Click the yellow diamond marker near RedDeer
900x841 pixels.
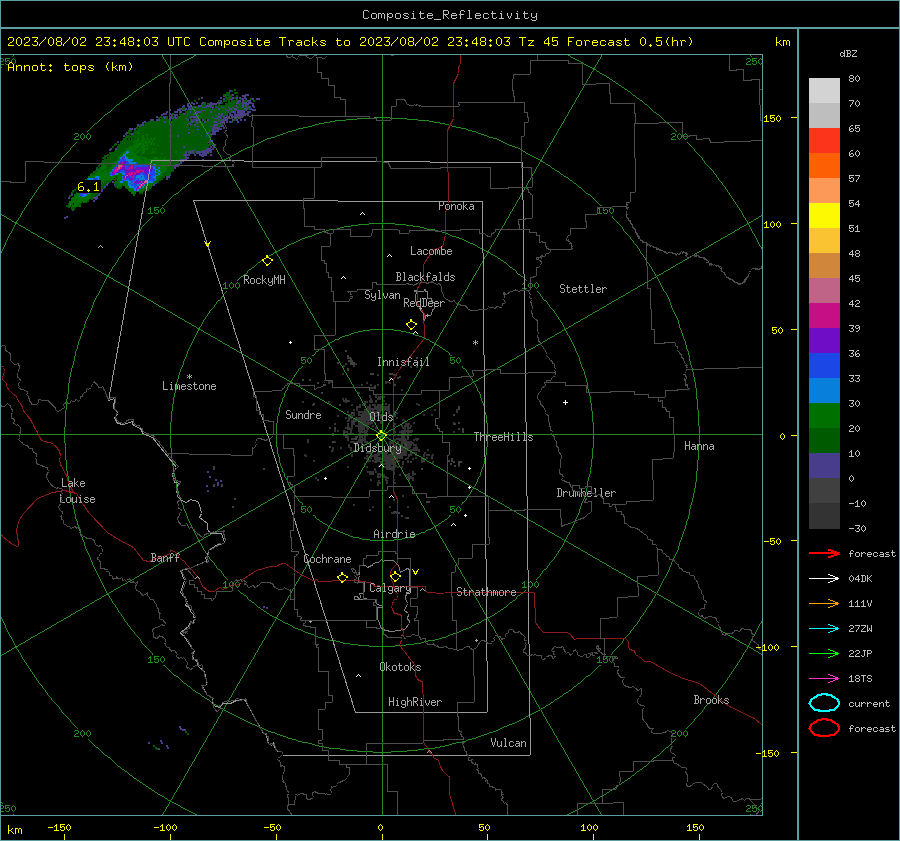point(412,325)
